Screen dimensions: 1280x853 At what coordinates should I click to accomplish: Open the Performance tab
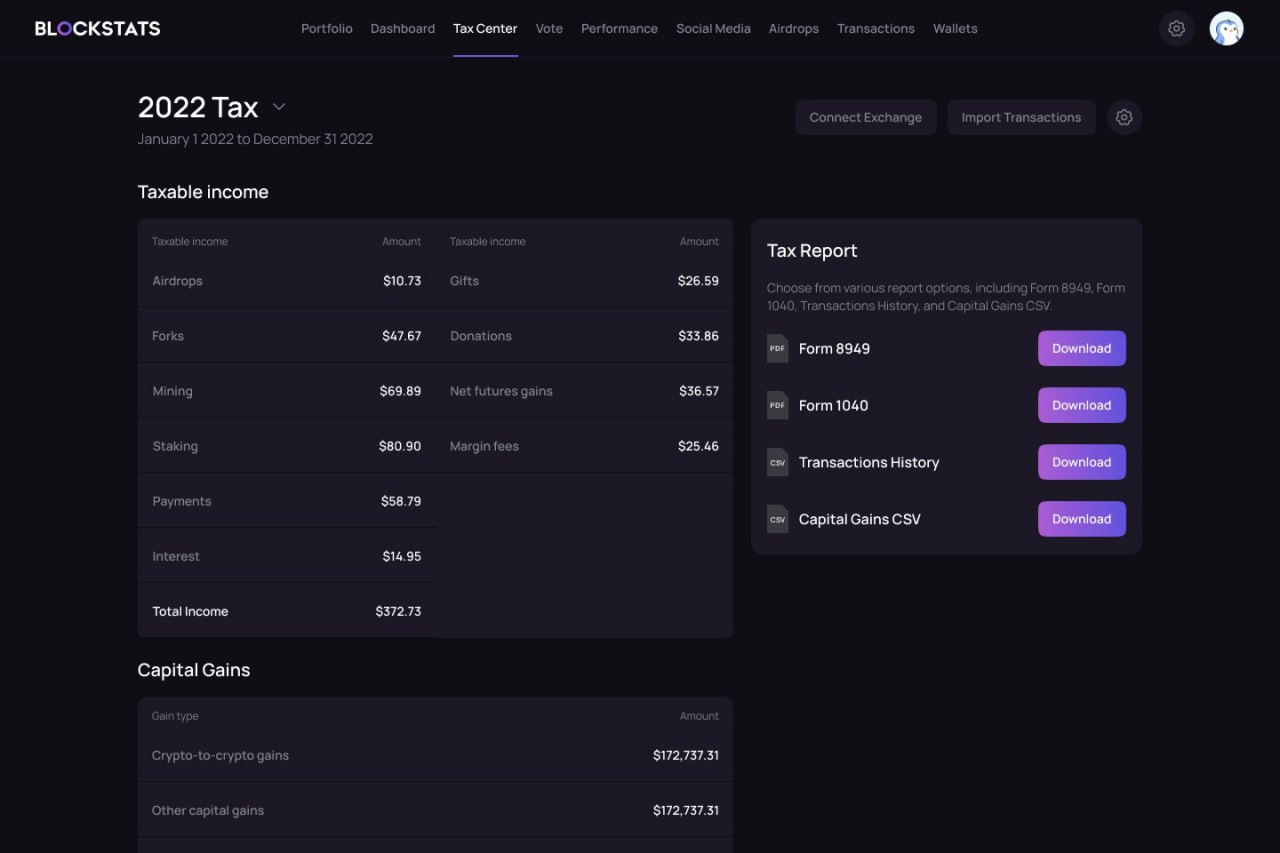pyautogui.click(x=619, y=28)
